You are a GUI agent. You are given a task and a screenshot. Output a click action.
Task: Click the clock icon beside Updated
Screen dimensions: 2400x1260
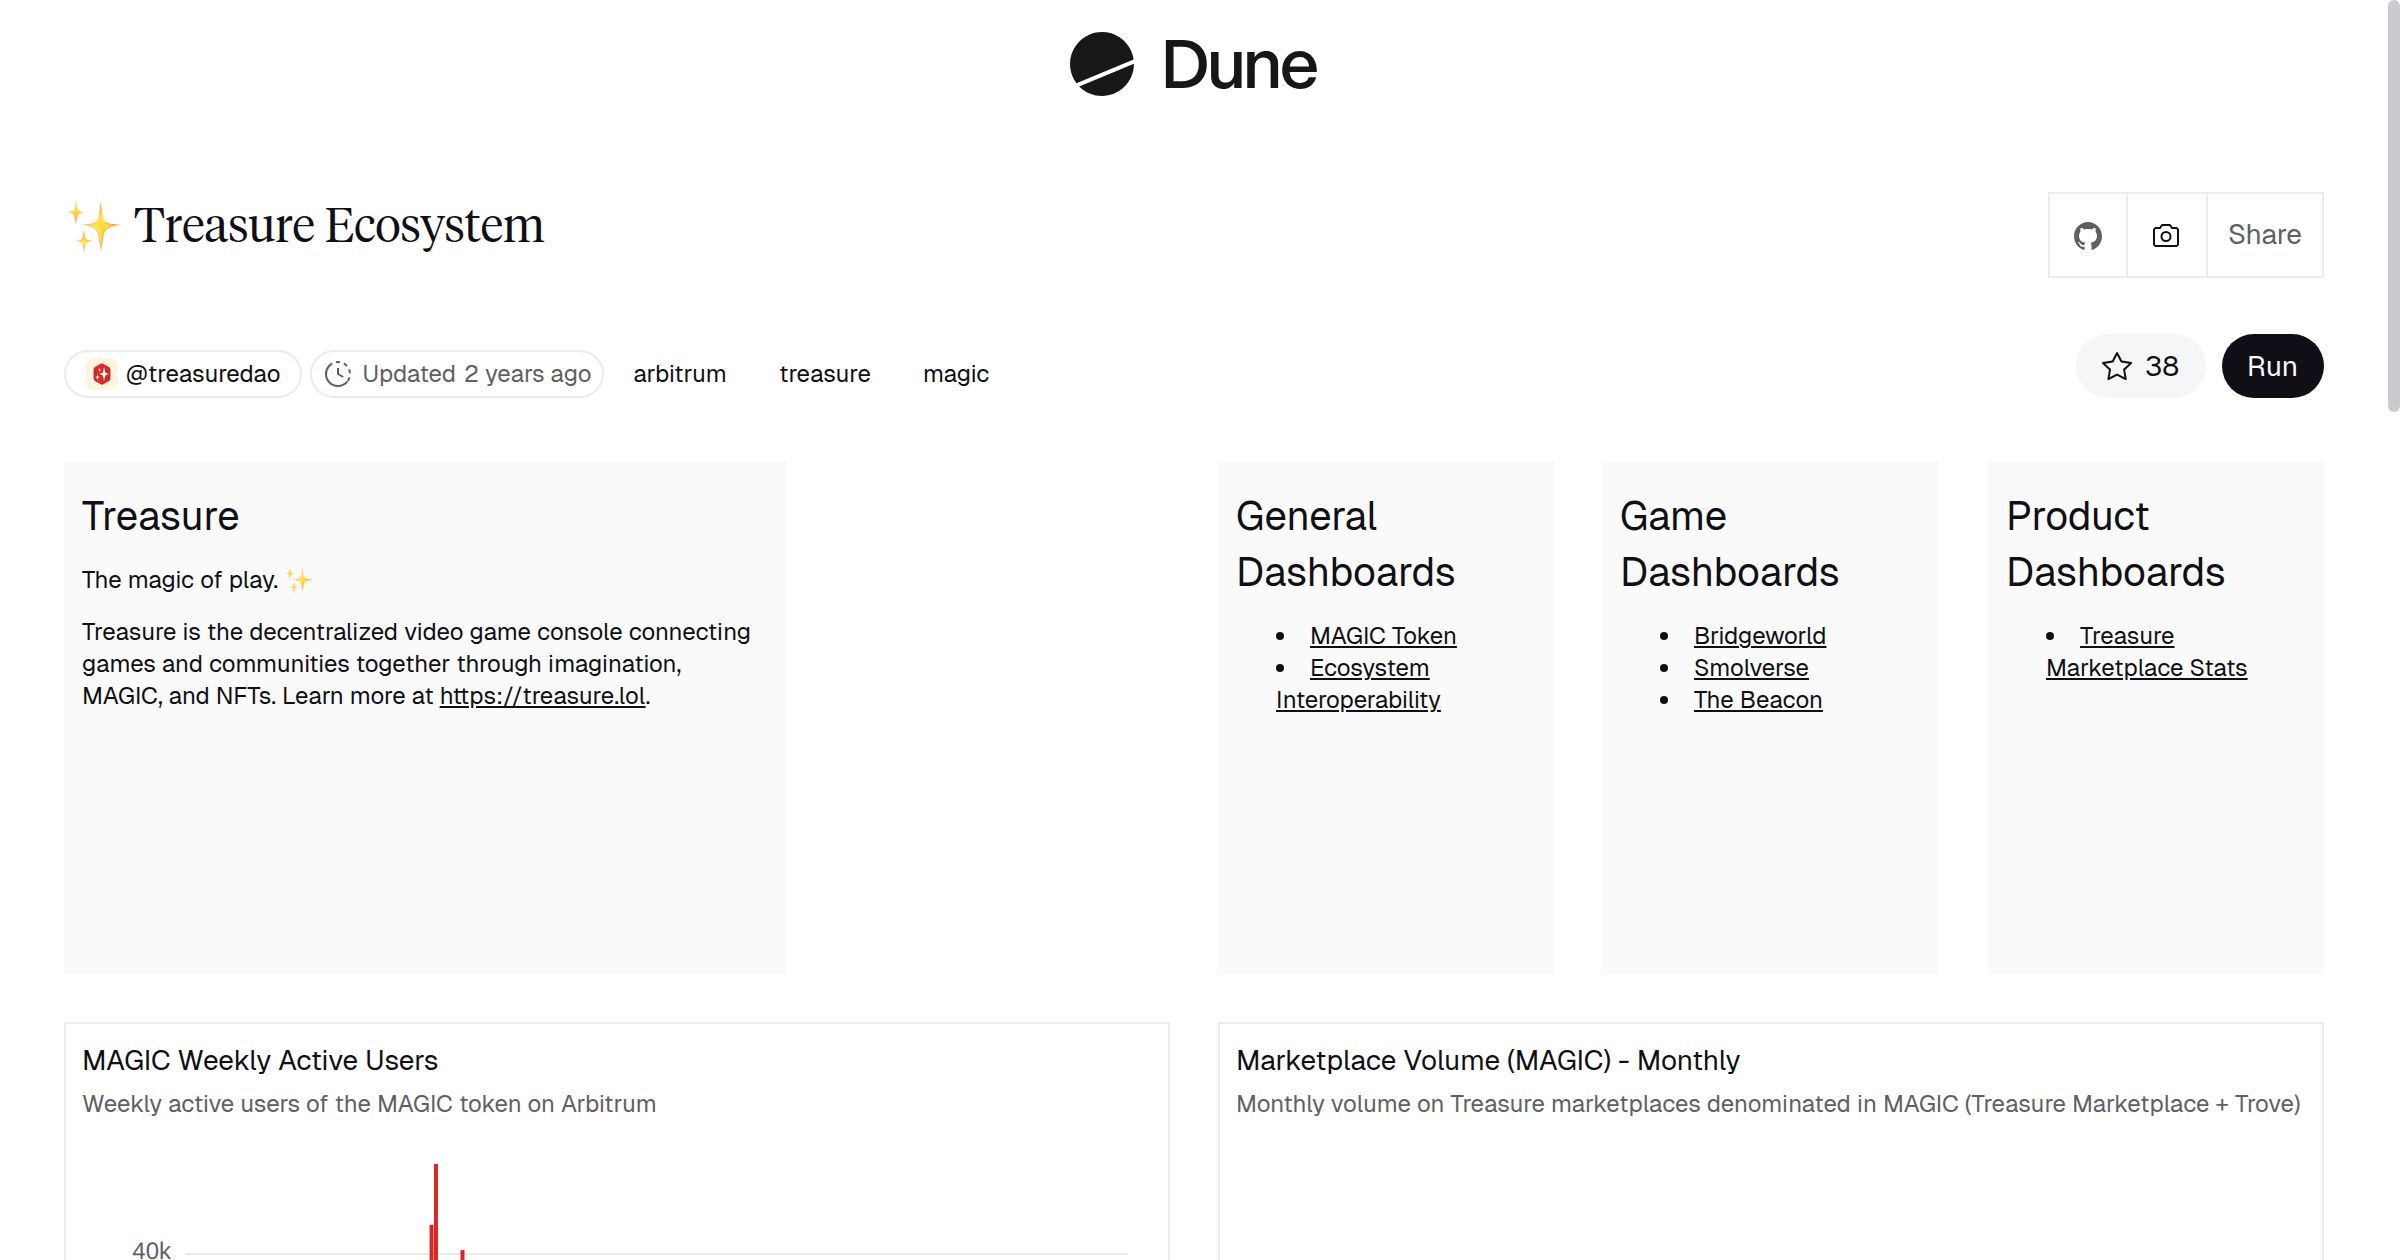[338, 374]
